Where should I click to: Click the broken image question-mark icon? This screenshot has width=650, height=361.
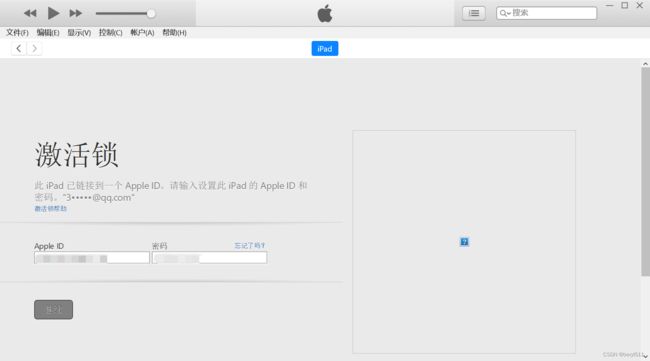(x=464, y=242)
